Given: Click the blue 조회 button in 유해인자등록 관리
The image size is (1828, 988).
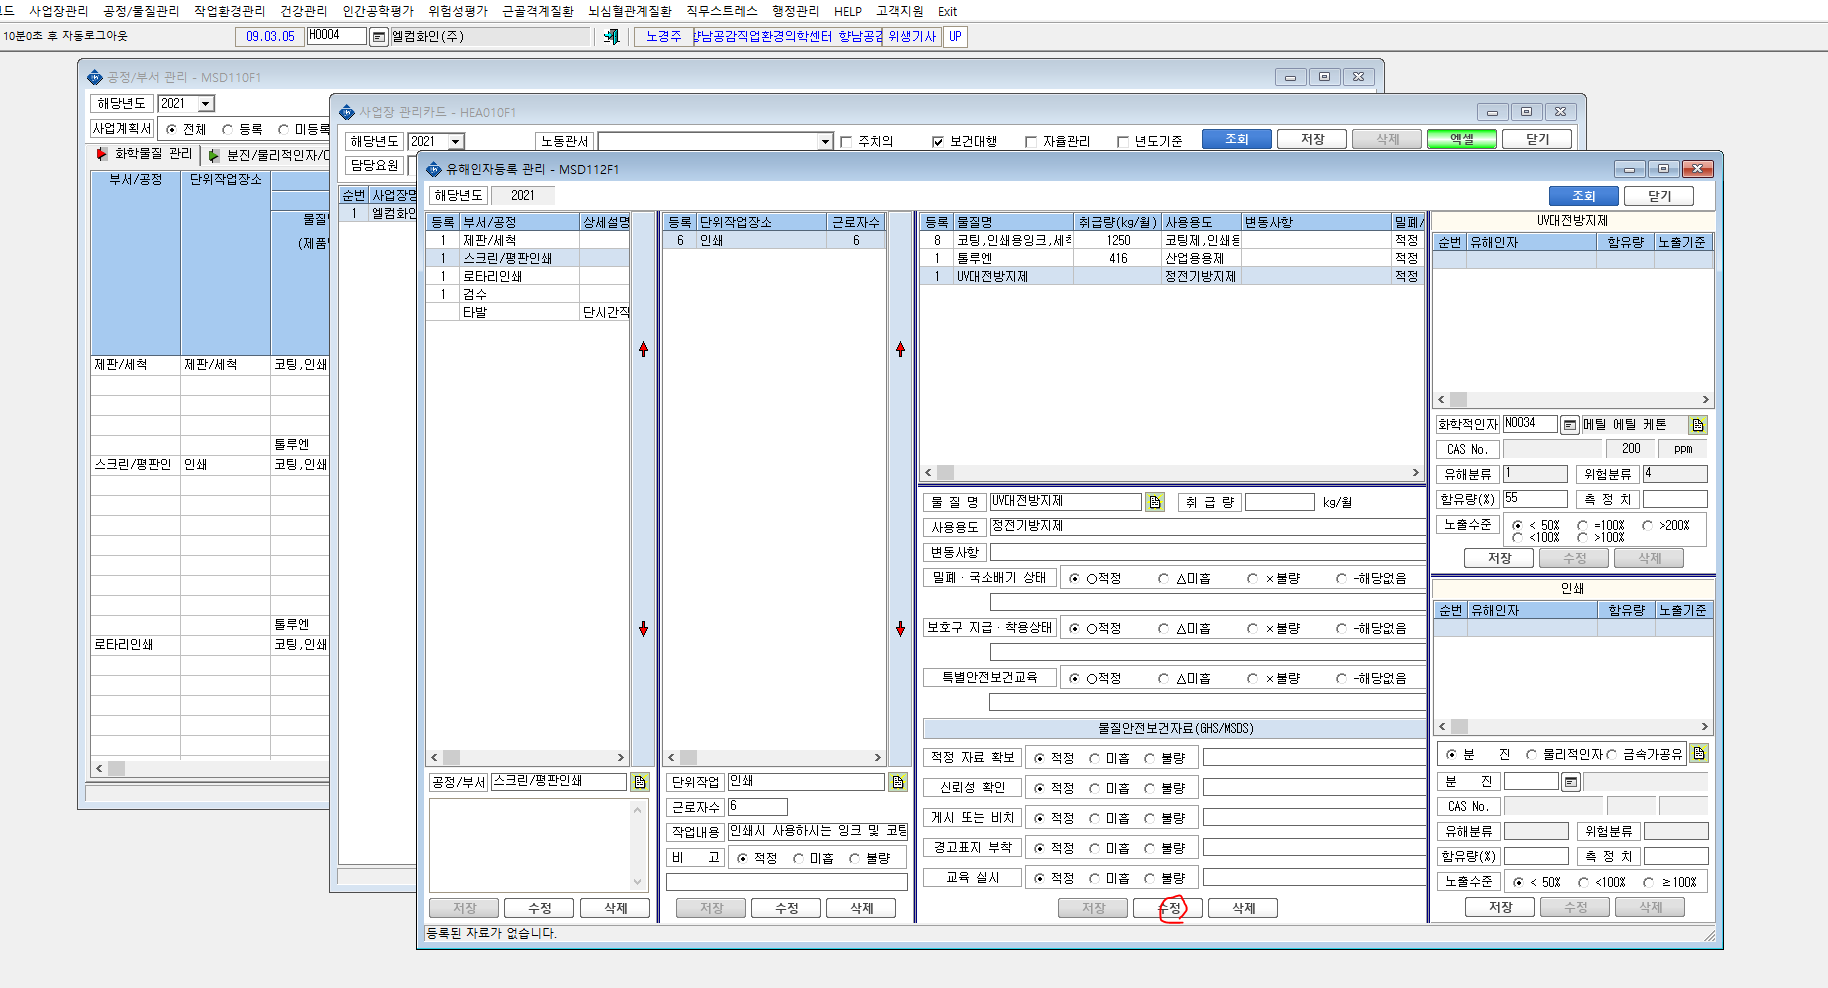Looking at the screenshot, I should 1583,196.
